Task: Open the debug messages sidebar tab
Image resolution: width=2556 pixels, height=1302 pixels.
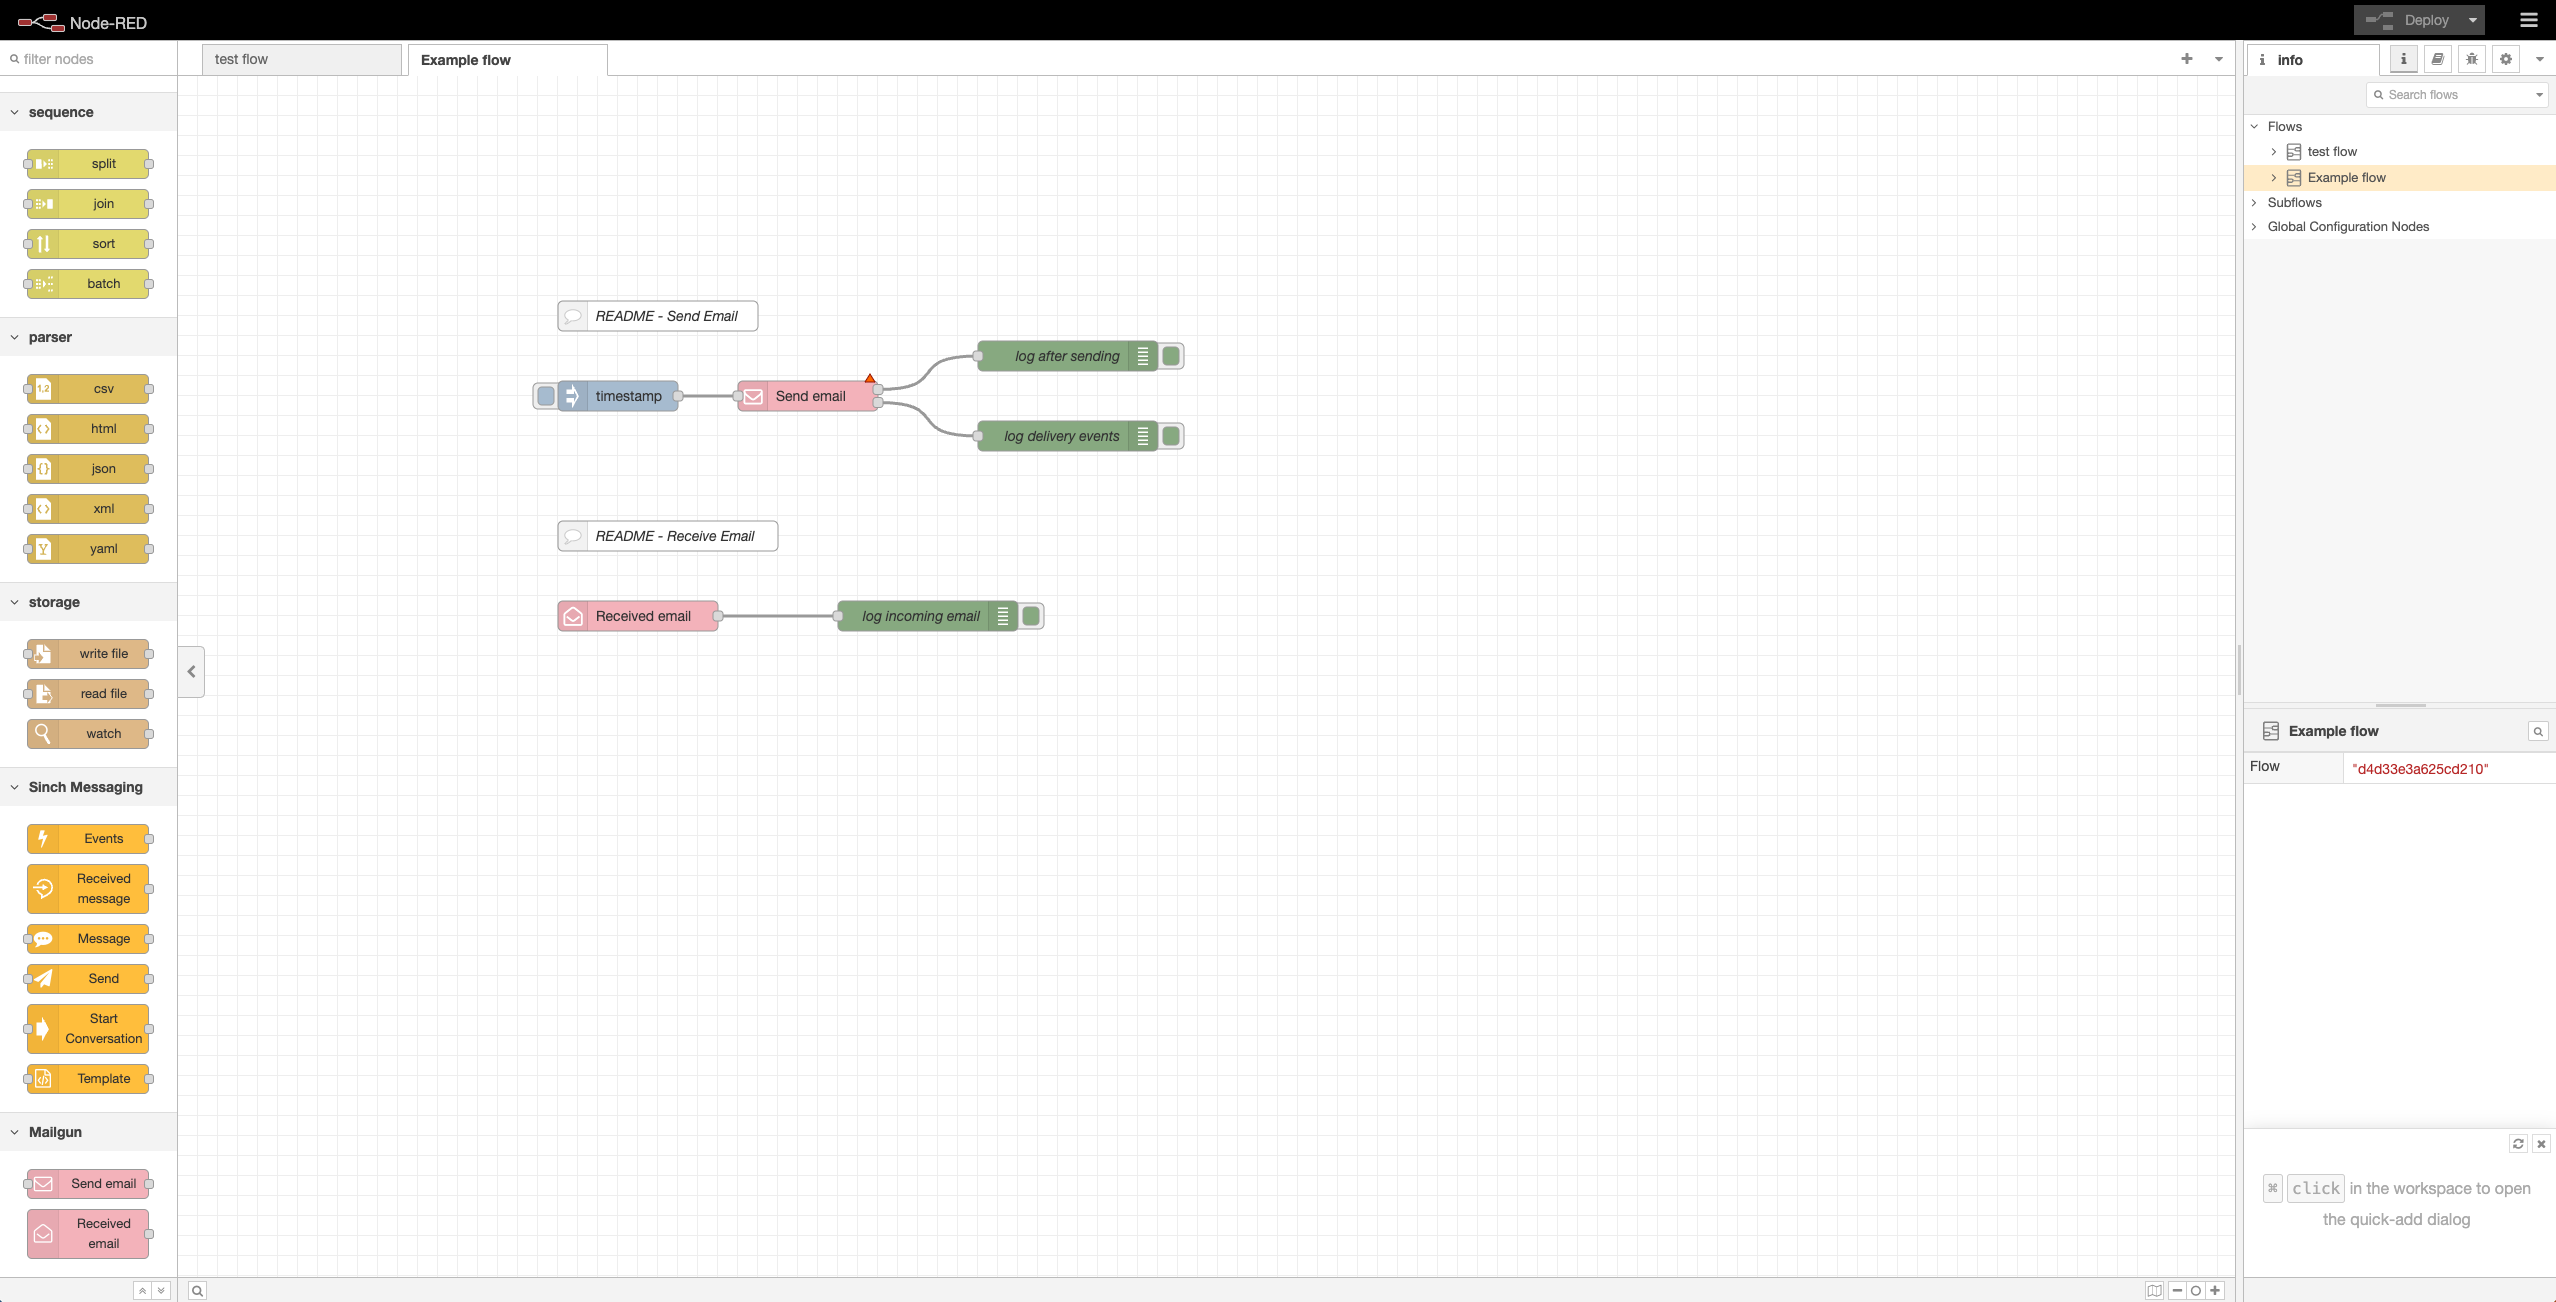Action: [x=2471, y=59]
